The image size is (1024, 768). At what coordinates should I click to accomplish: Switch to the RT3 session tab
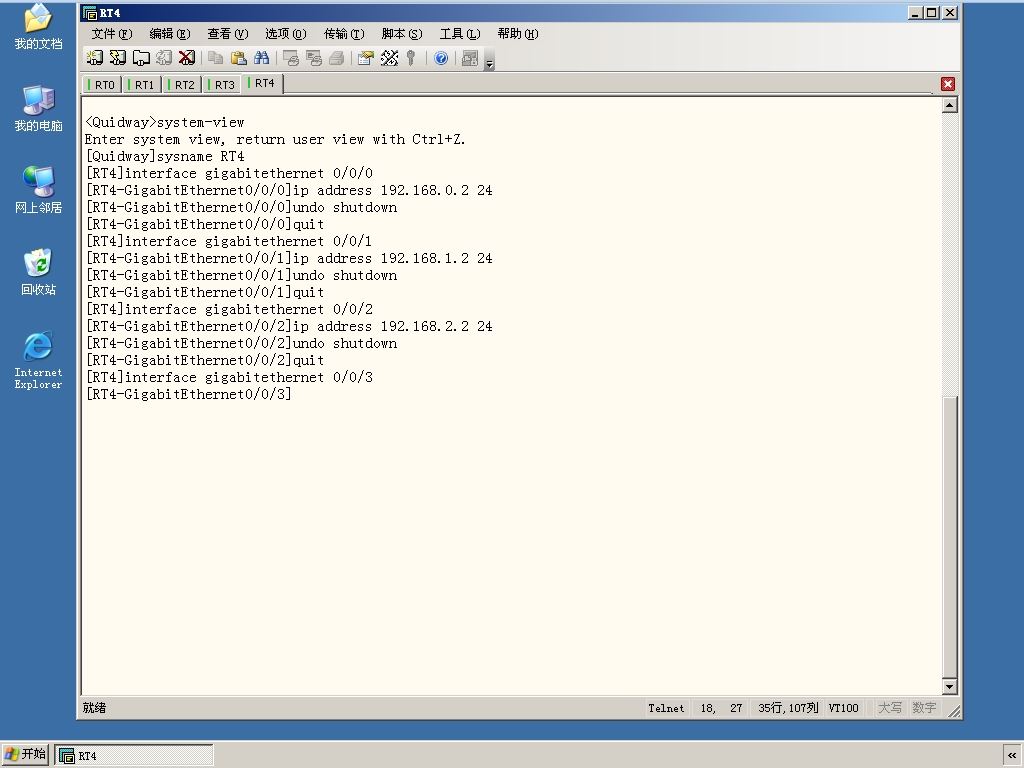pyautogui.click(x=222, y=85)
